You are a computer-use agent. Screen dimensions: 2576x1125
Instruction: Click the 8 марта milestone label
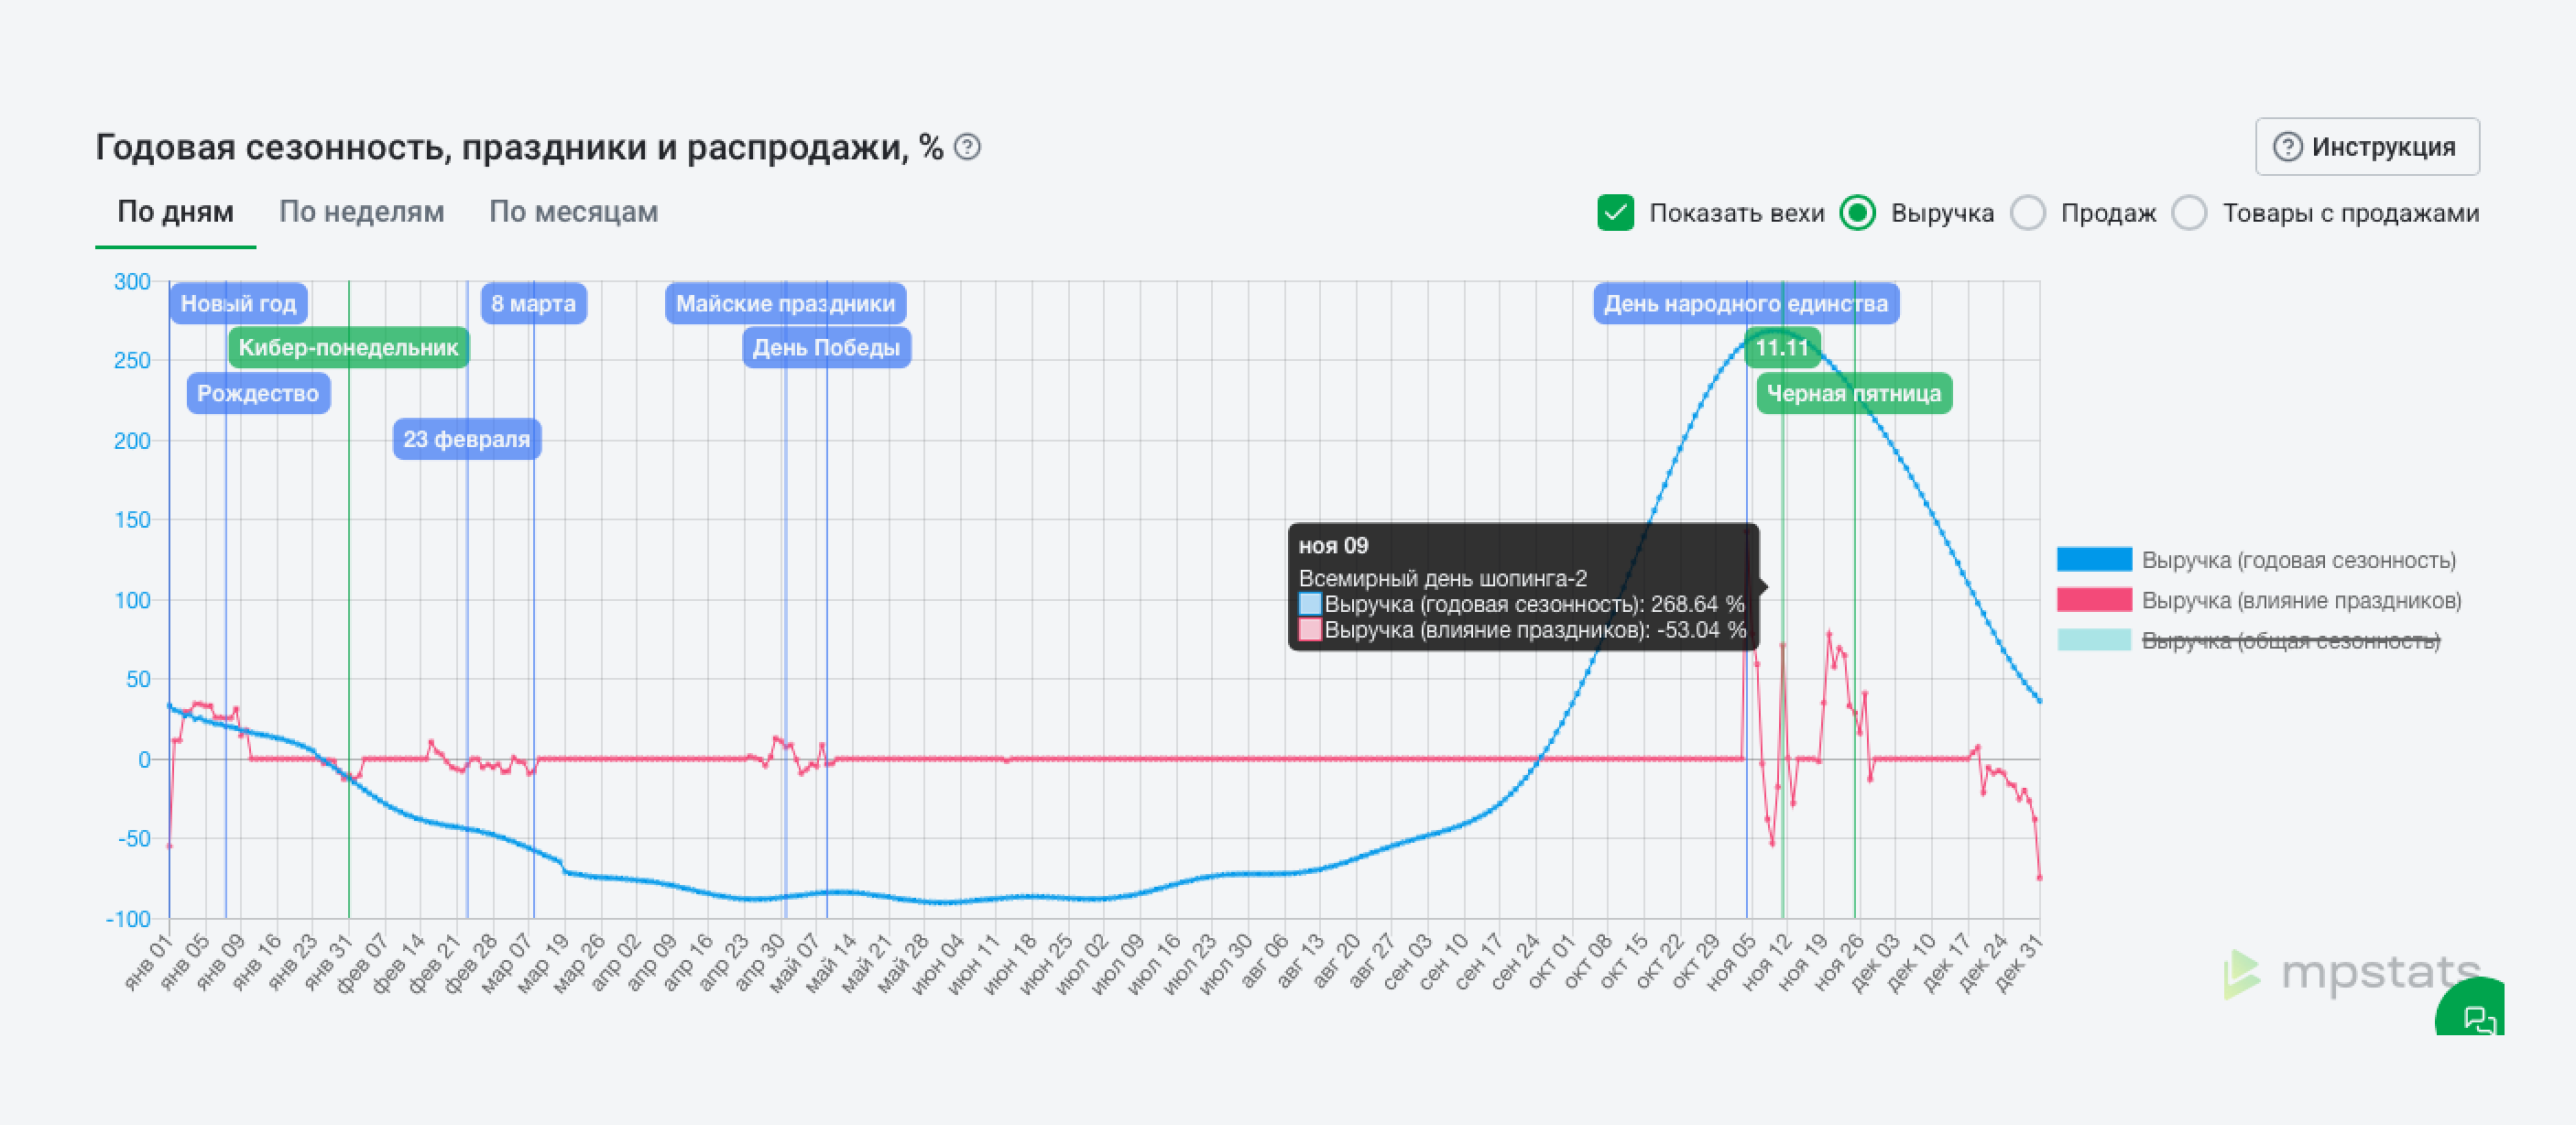[533, 303]
